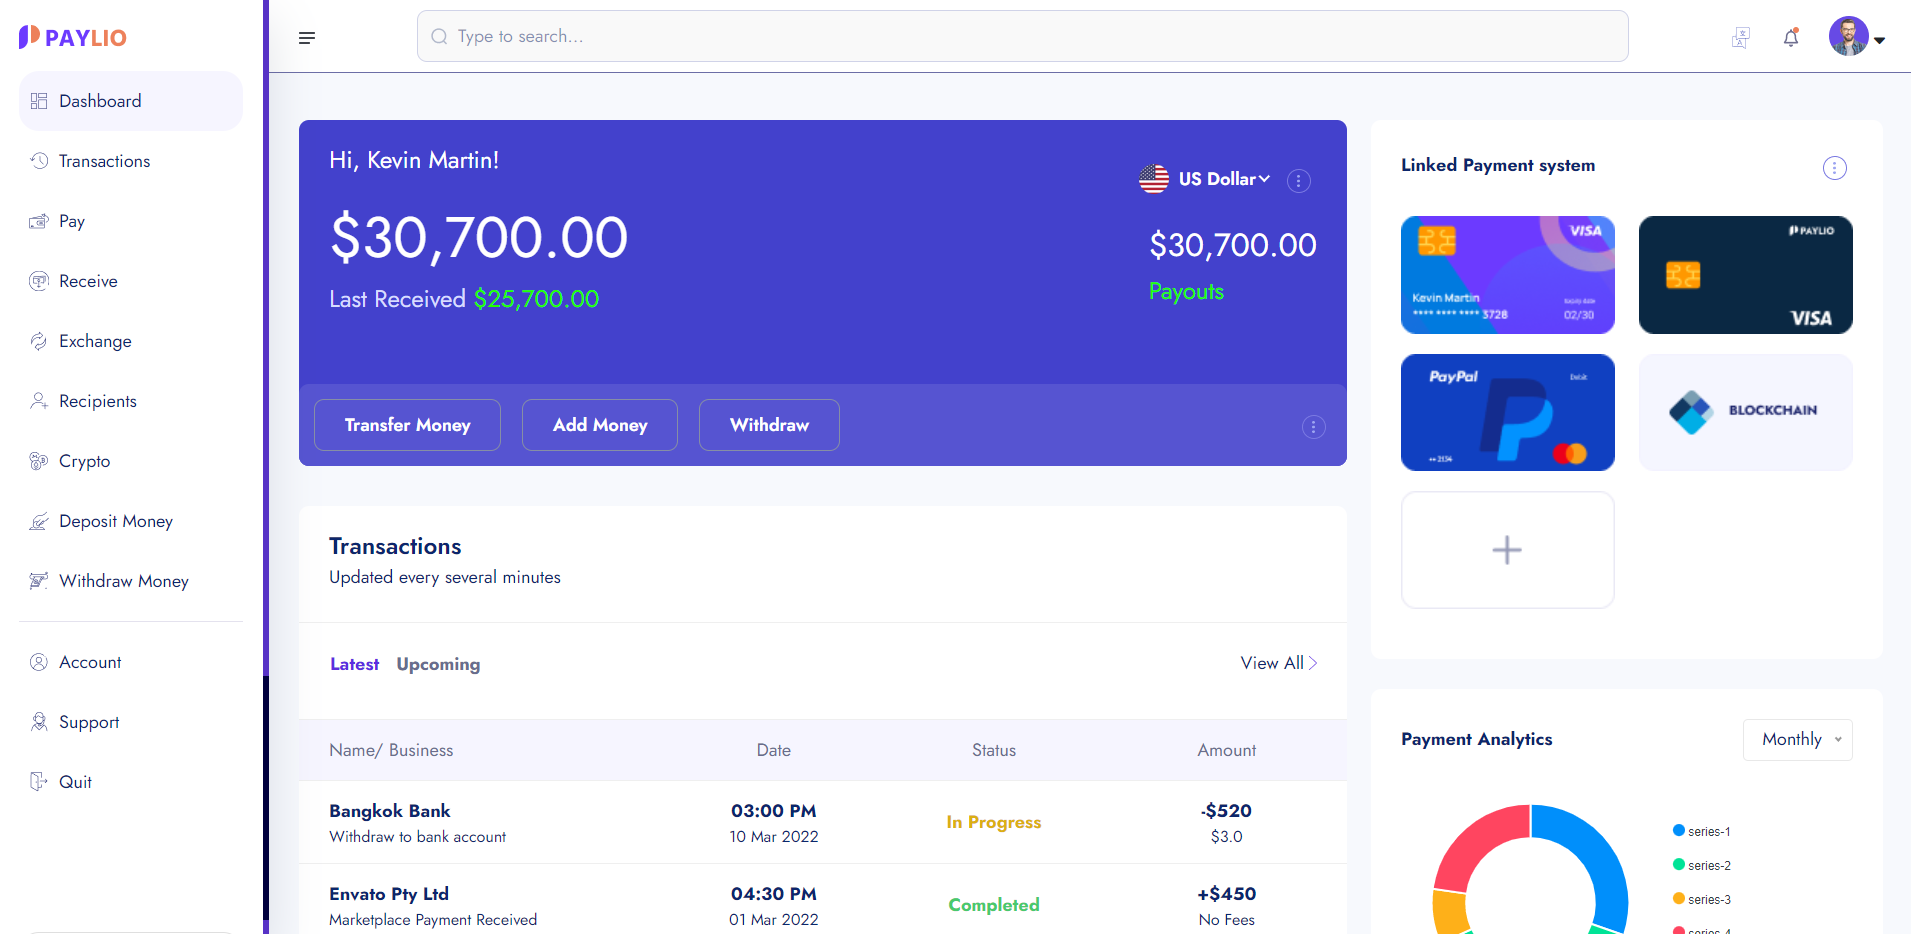The image size is (1911, 934).
Task: Click the search magnifier icon
Action: pos(439,37)
